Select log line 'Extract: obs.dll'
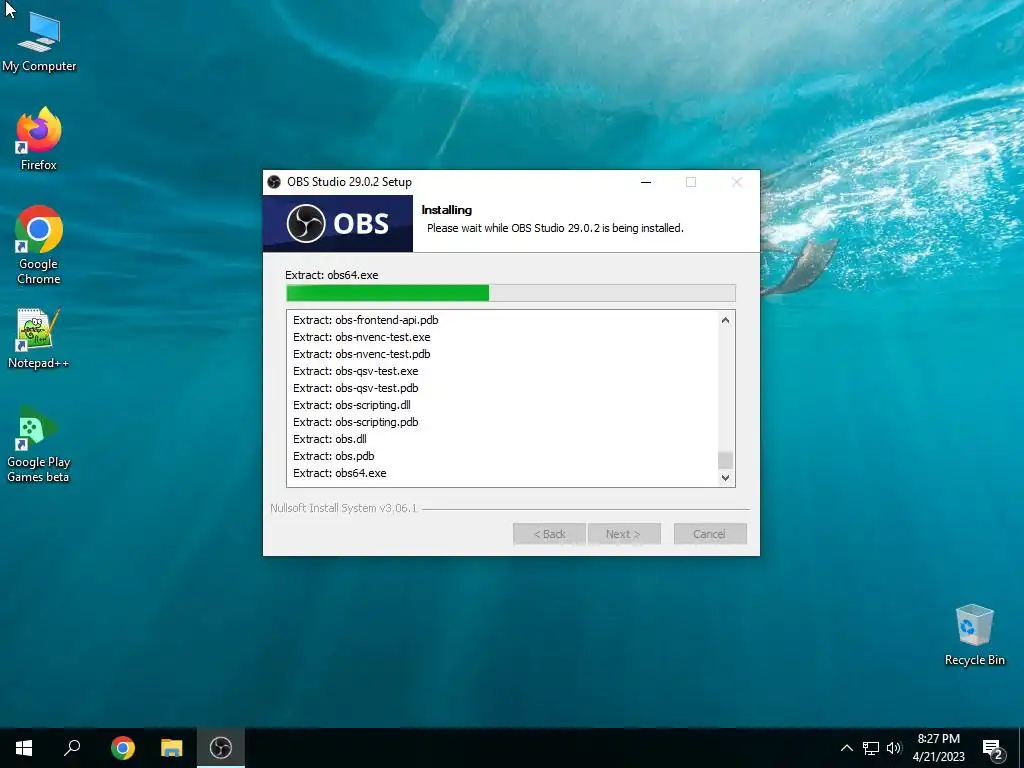 click(x=329, y=439)
